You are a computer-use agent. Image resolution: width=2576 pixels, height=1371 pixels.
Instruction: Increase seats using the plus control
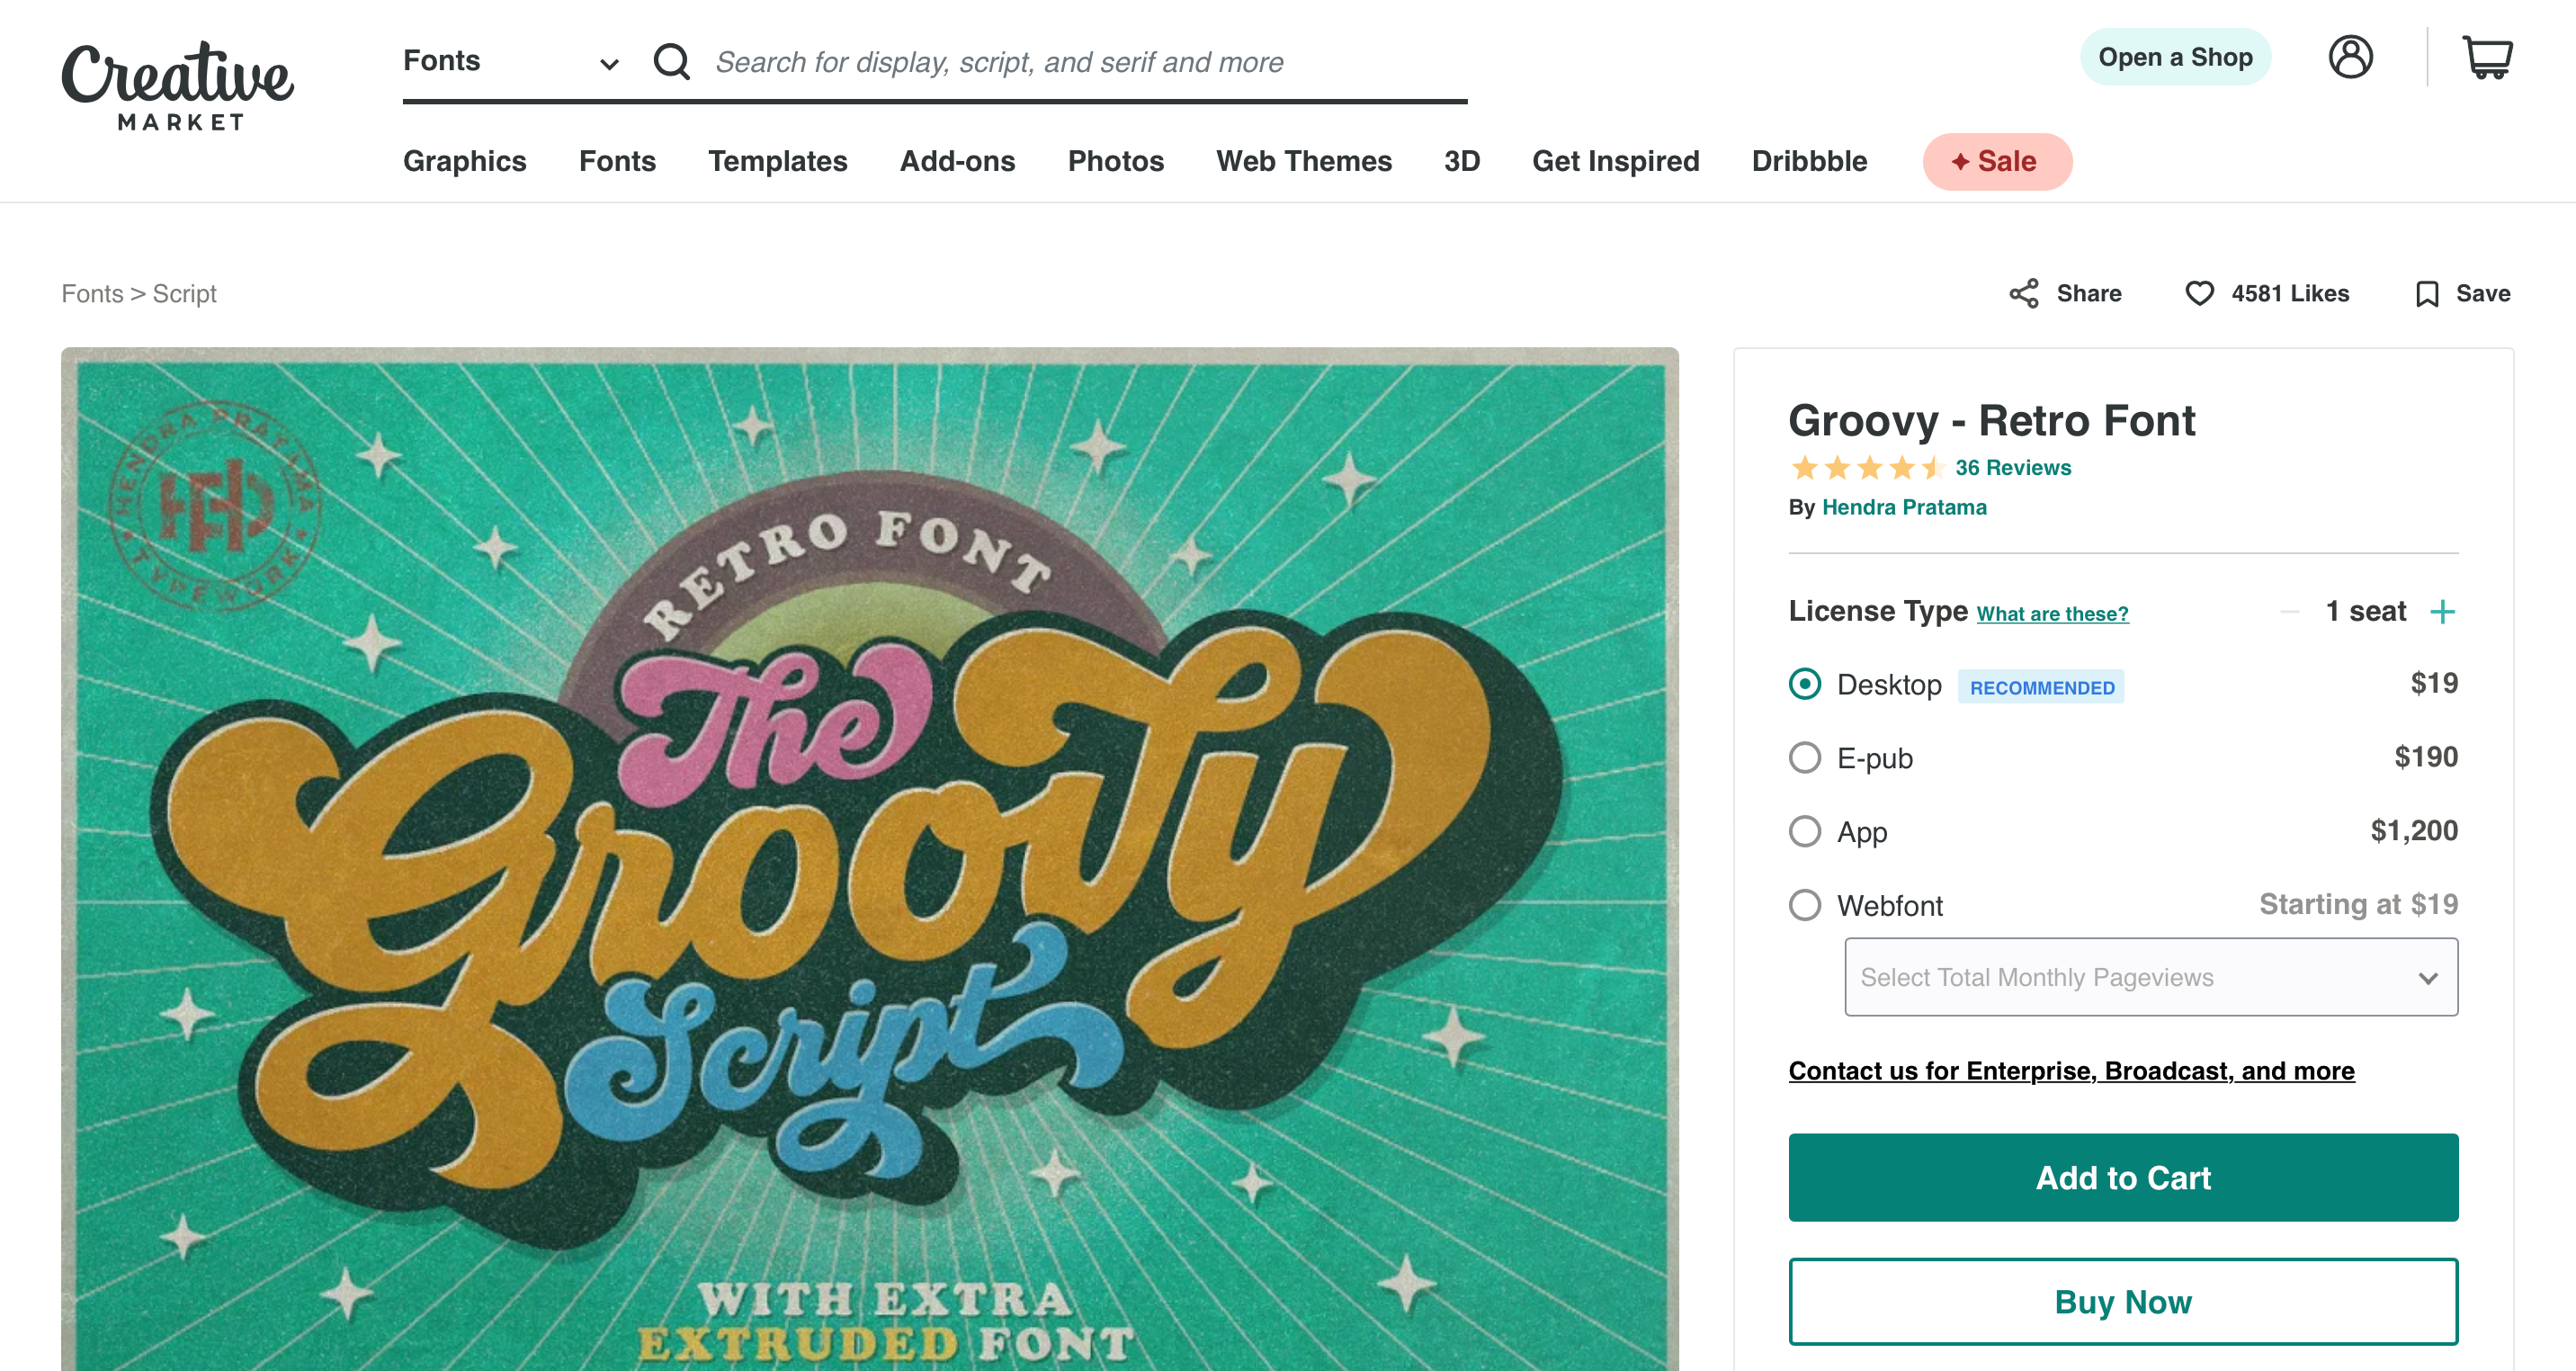coord(2442,611)
